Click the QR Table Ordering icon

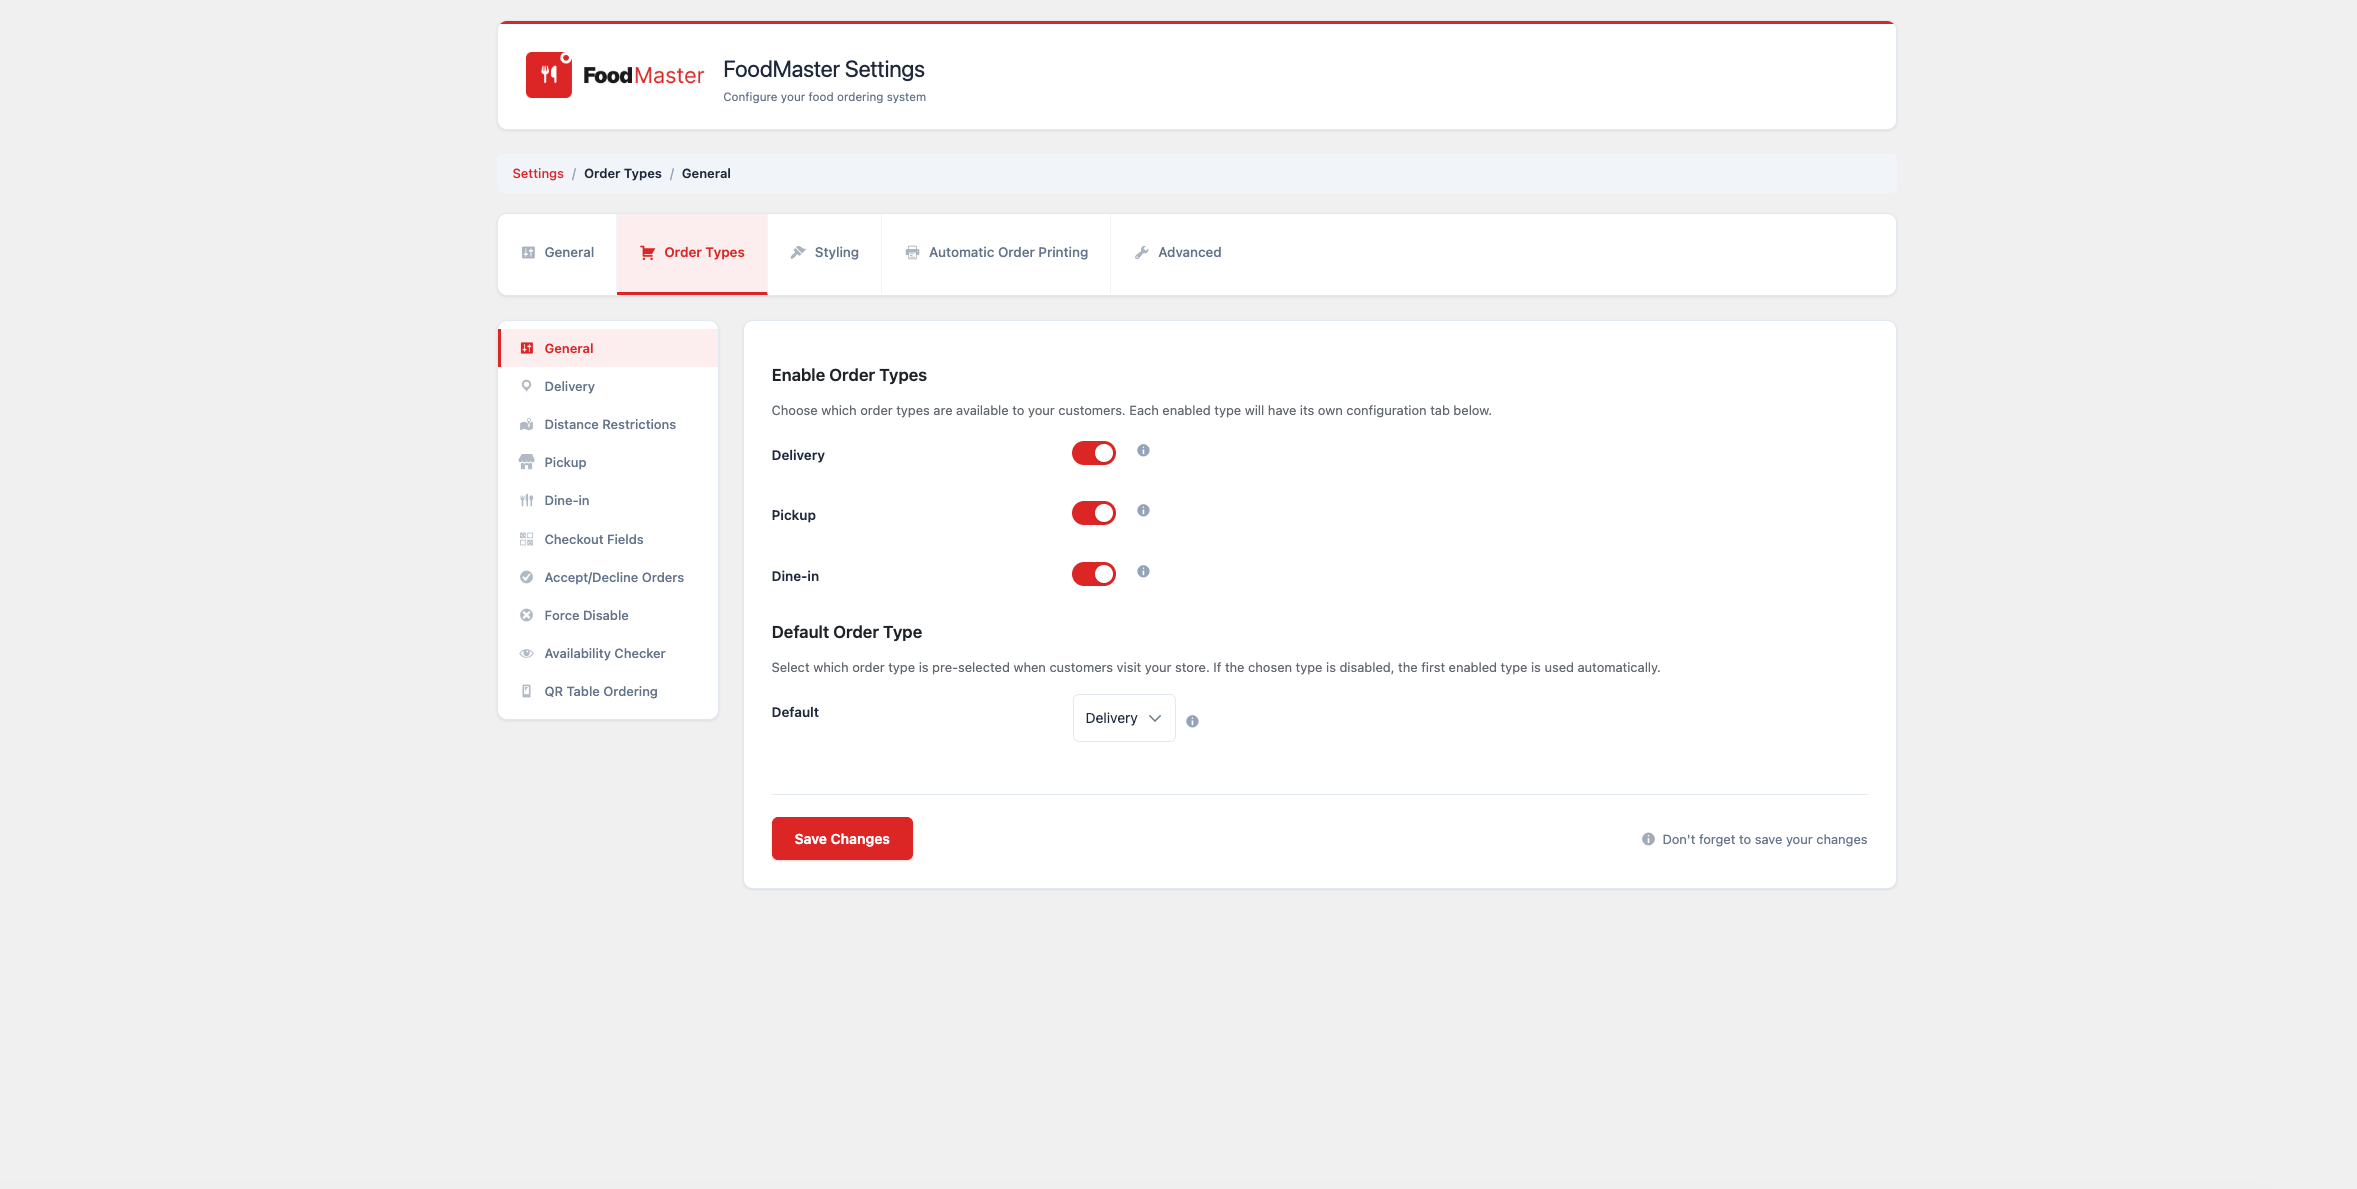pyautogui.click(x=527, y=691)
